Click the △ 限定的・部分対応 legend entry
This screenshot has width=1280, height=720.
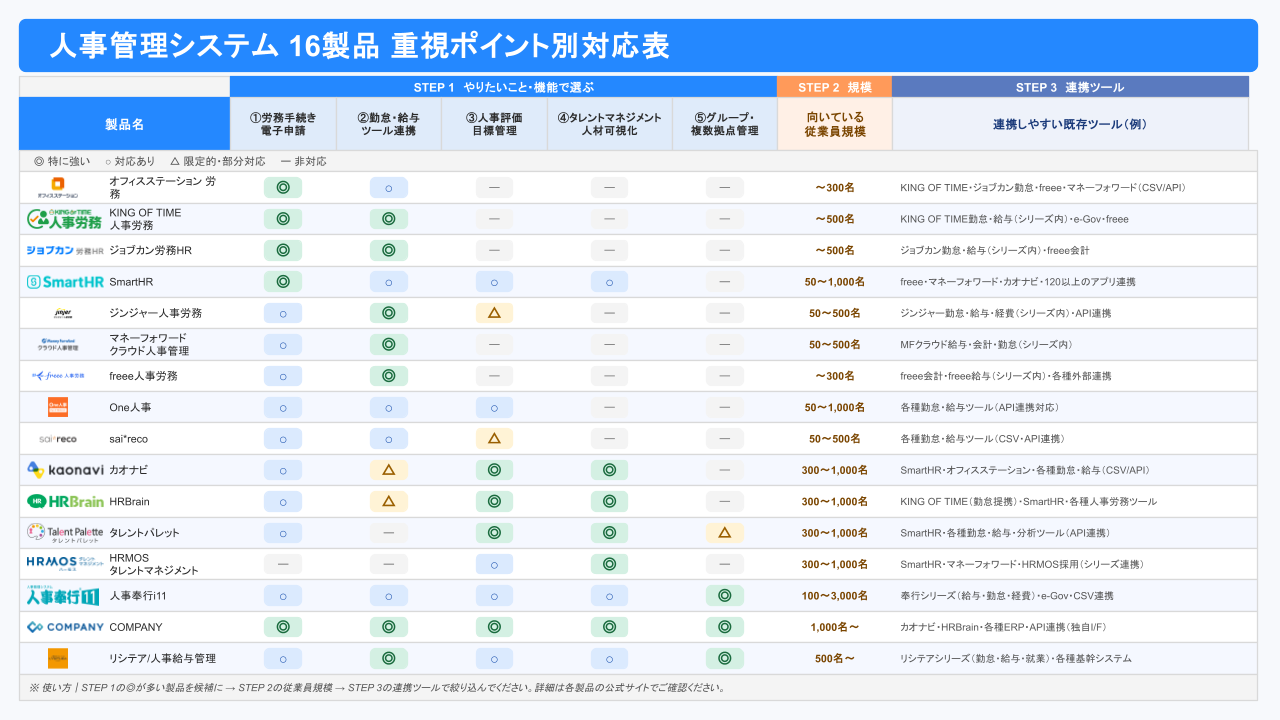click(x=218, y=161)
